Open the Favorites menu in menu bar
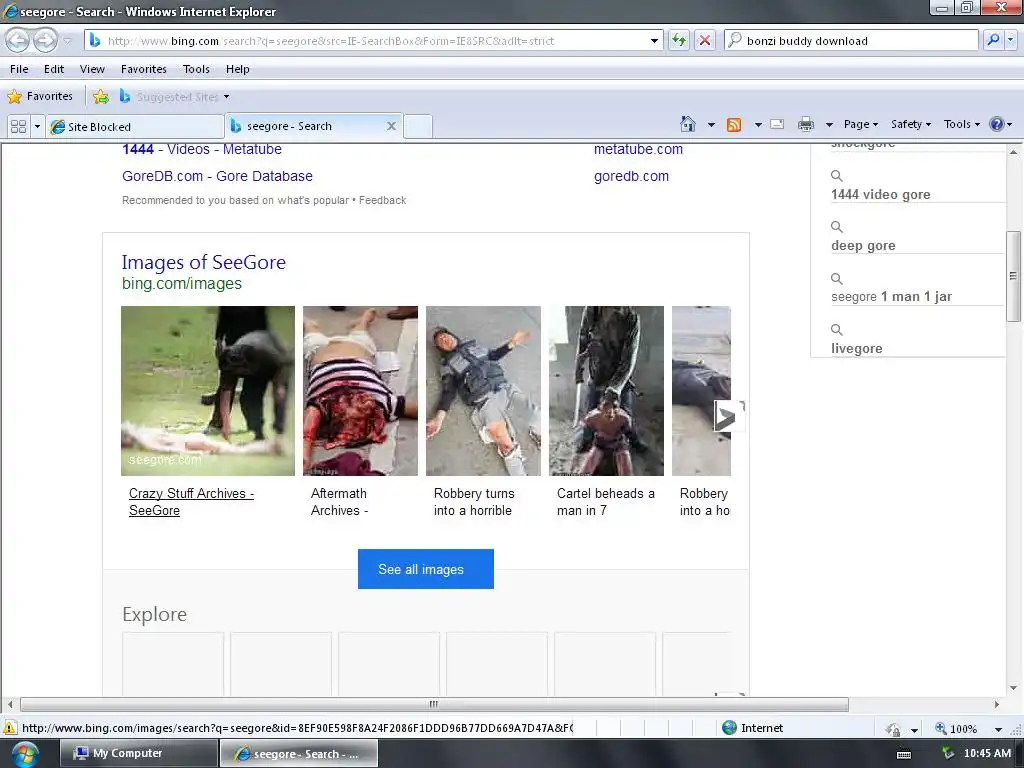The width and height of the screenshot is (1024, 768). [x=144, y=69]
